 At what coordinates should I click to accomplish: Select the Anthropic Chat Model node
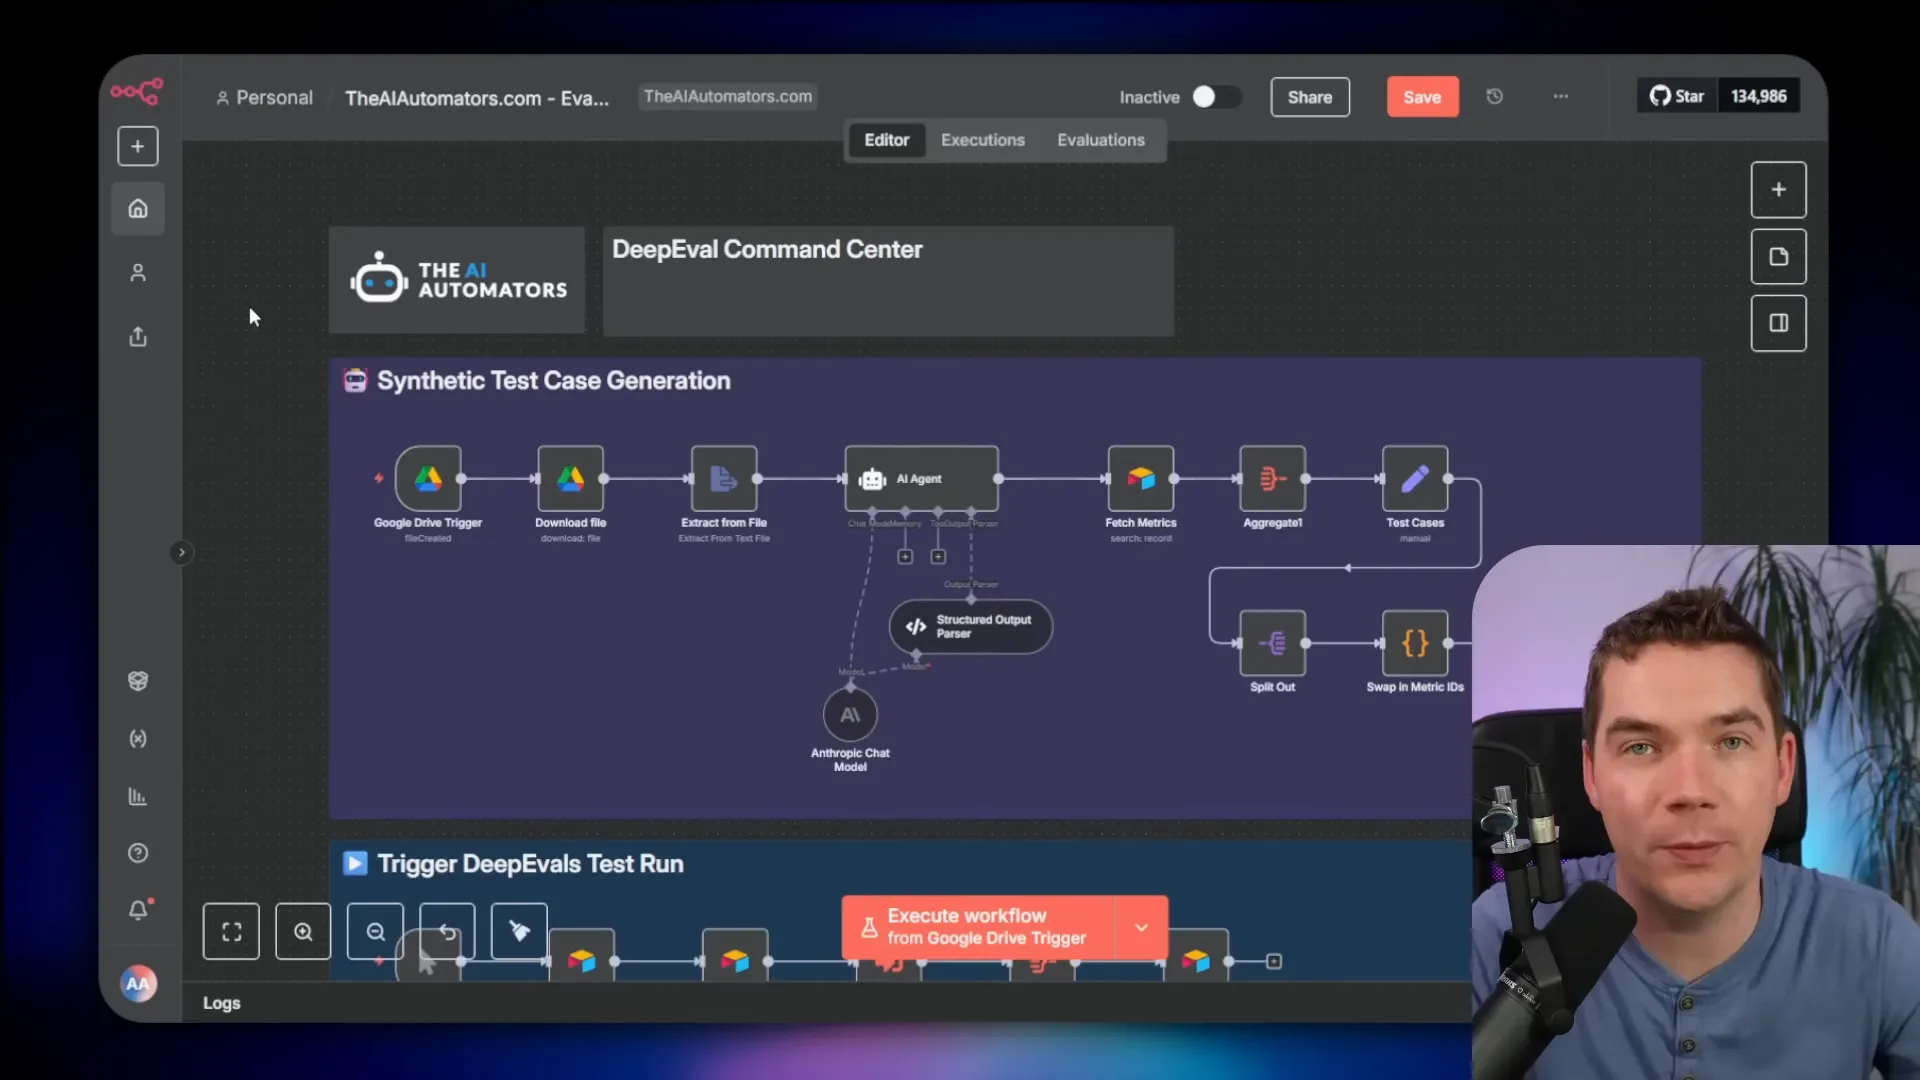850,715
